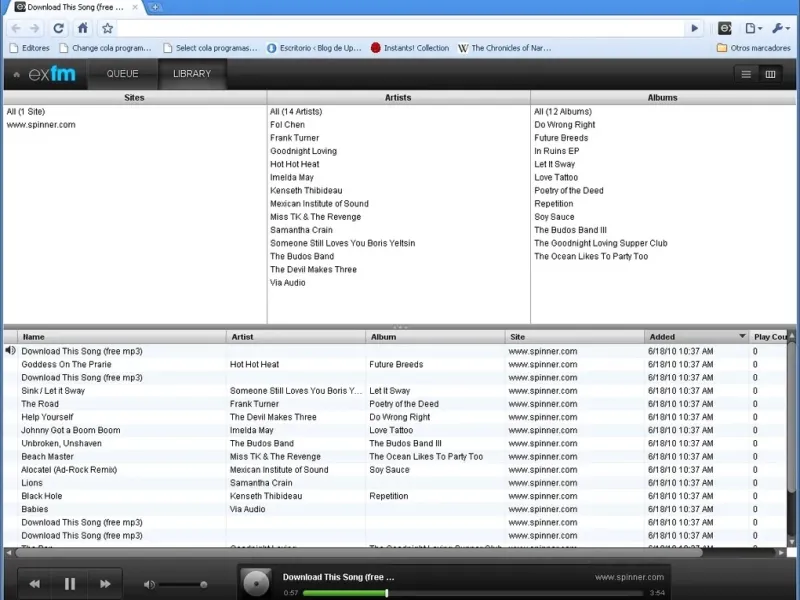800x600 pixels.
Task: Sort songs by Name column header
Action: click(x=122, y=337)
